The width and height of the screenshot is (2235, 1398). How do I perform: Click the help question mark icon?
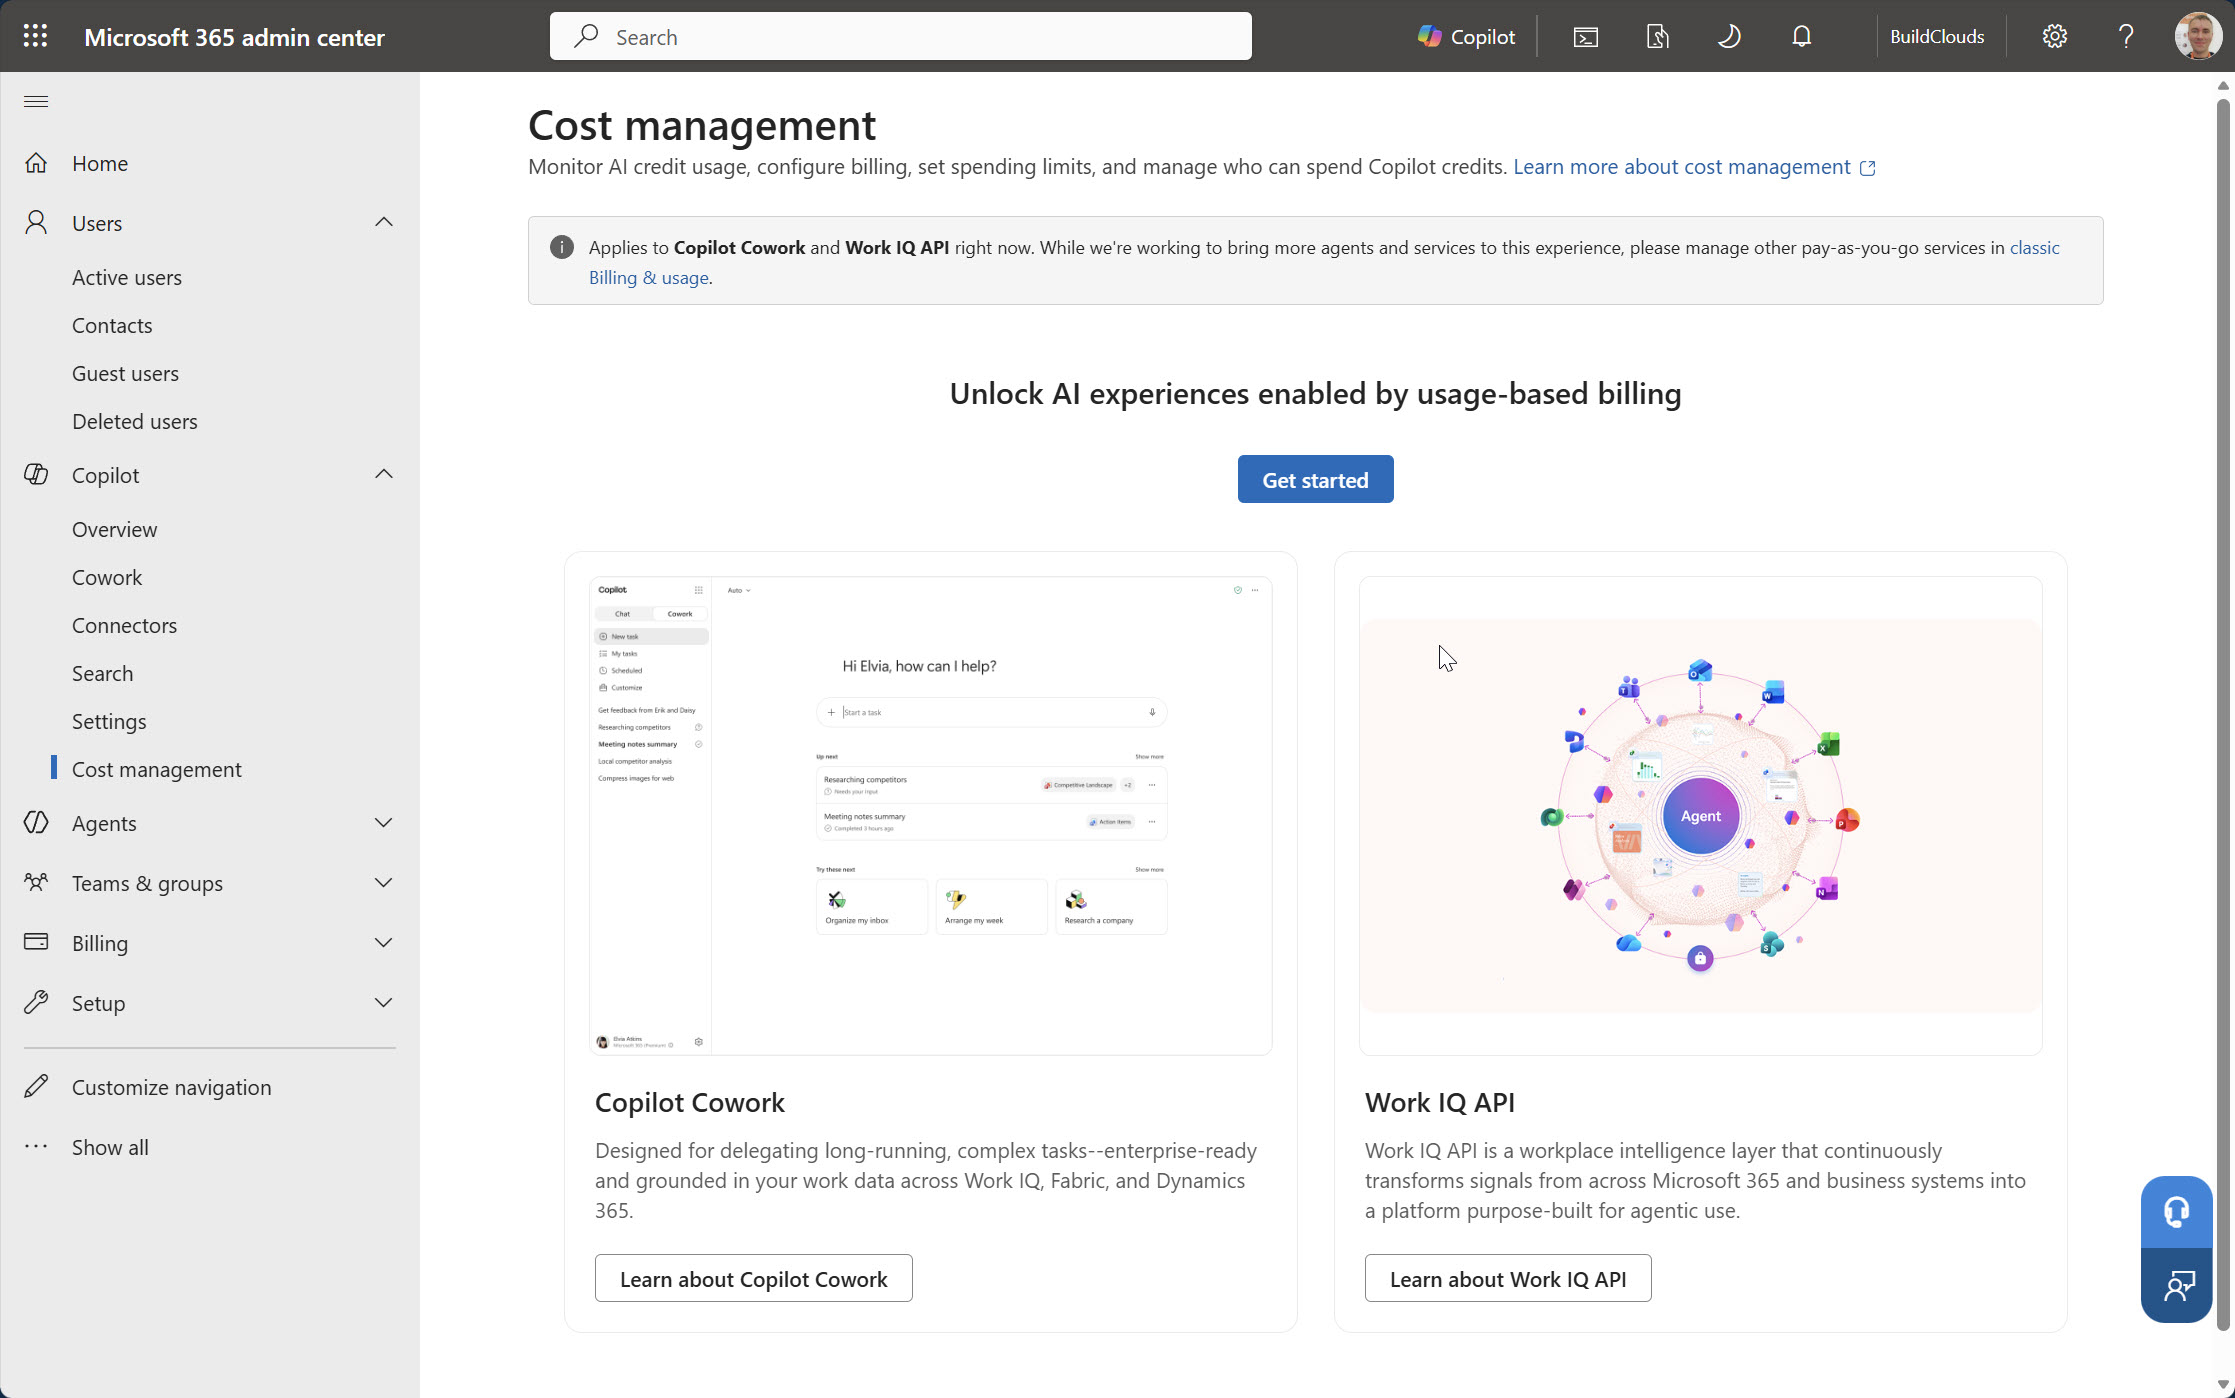[2126, 37]
